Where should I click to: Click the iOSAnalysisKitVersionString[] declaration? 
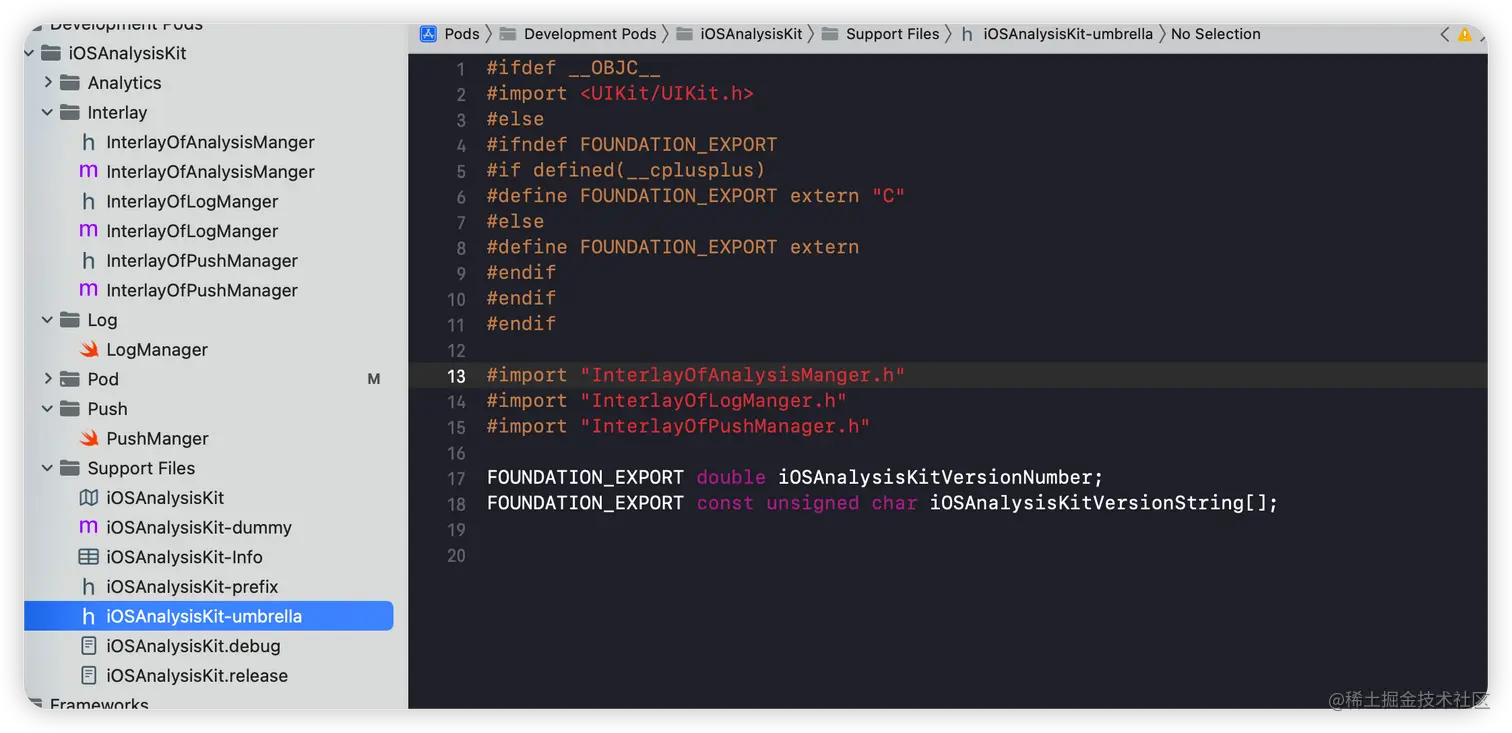pos(883,503)
